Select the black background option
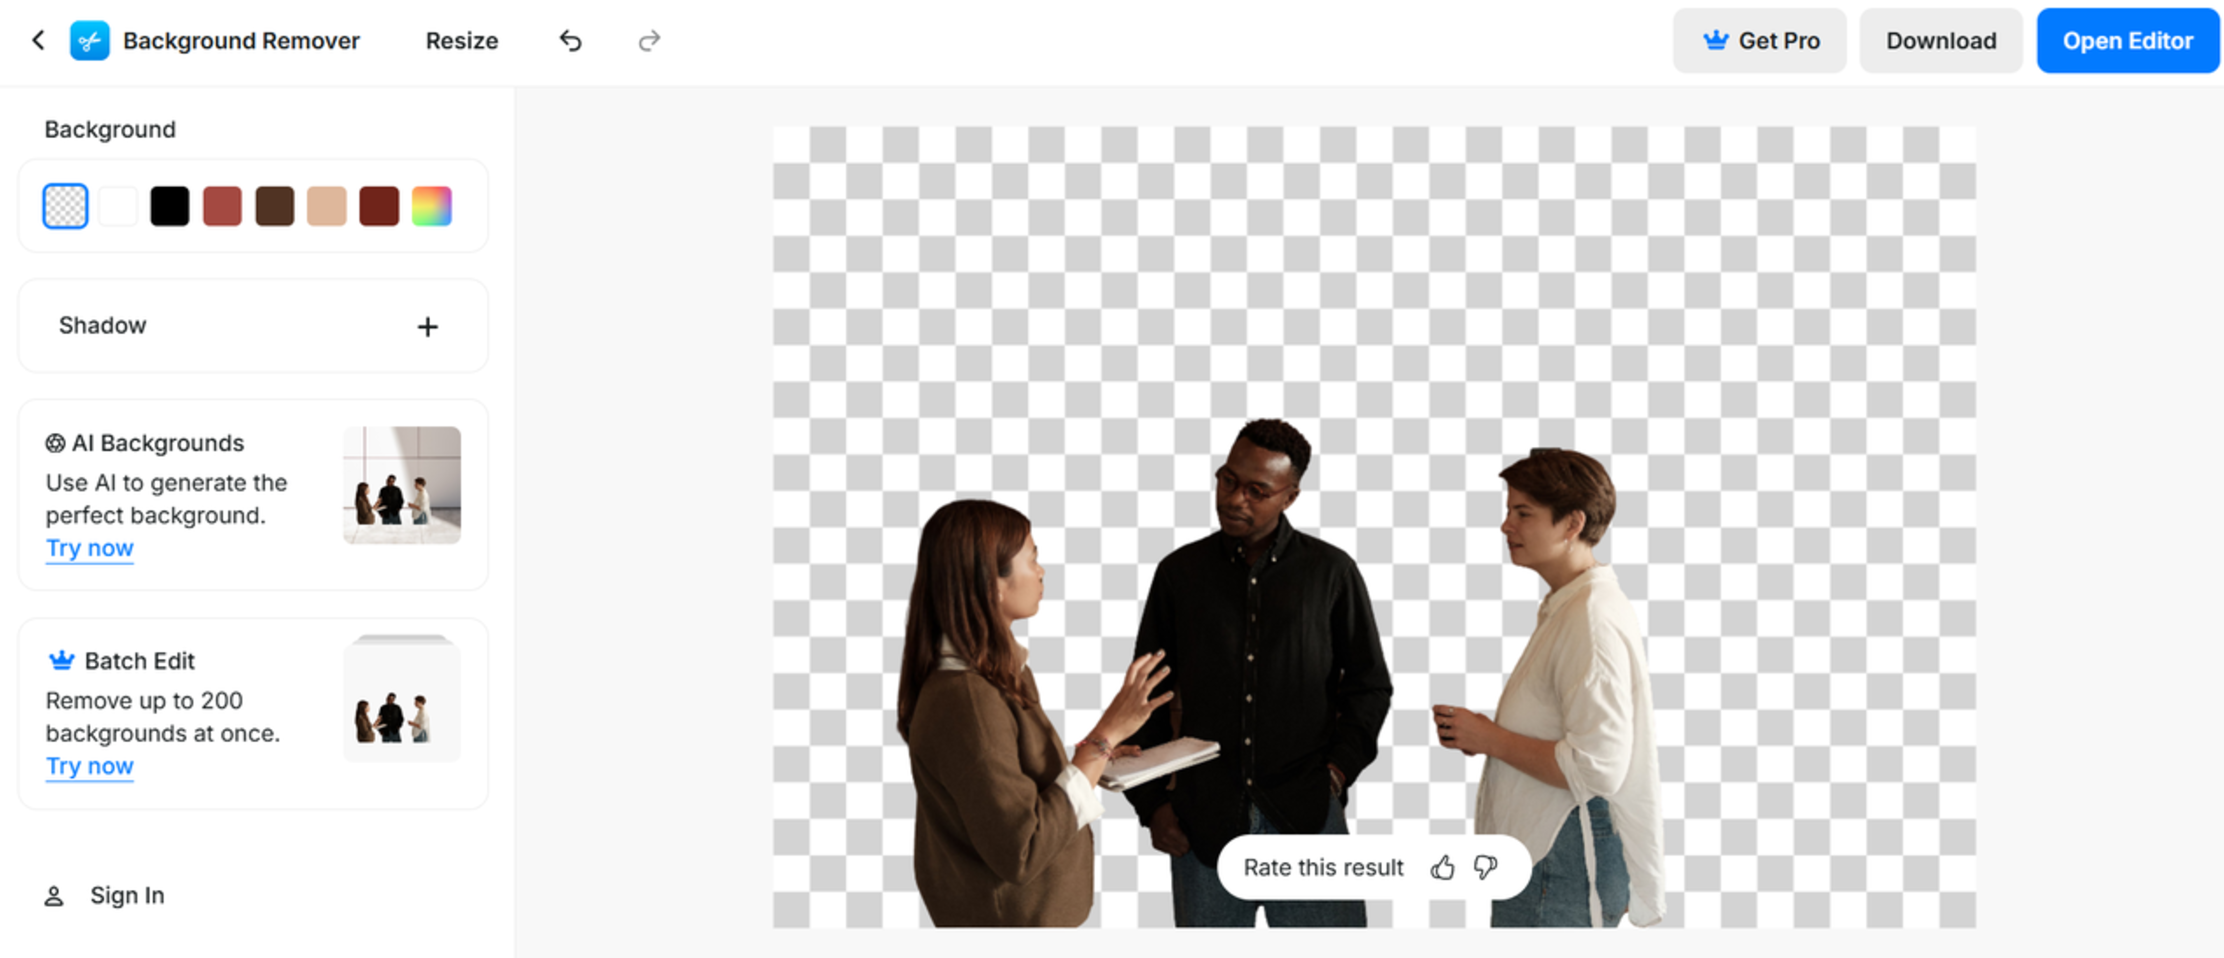Screen dimensions: 2224x958 (170, 206)
